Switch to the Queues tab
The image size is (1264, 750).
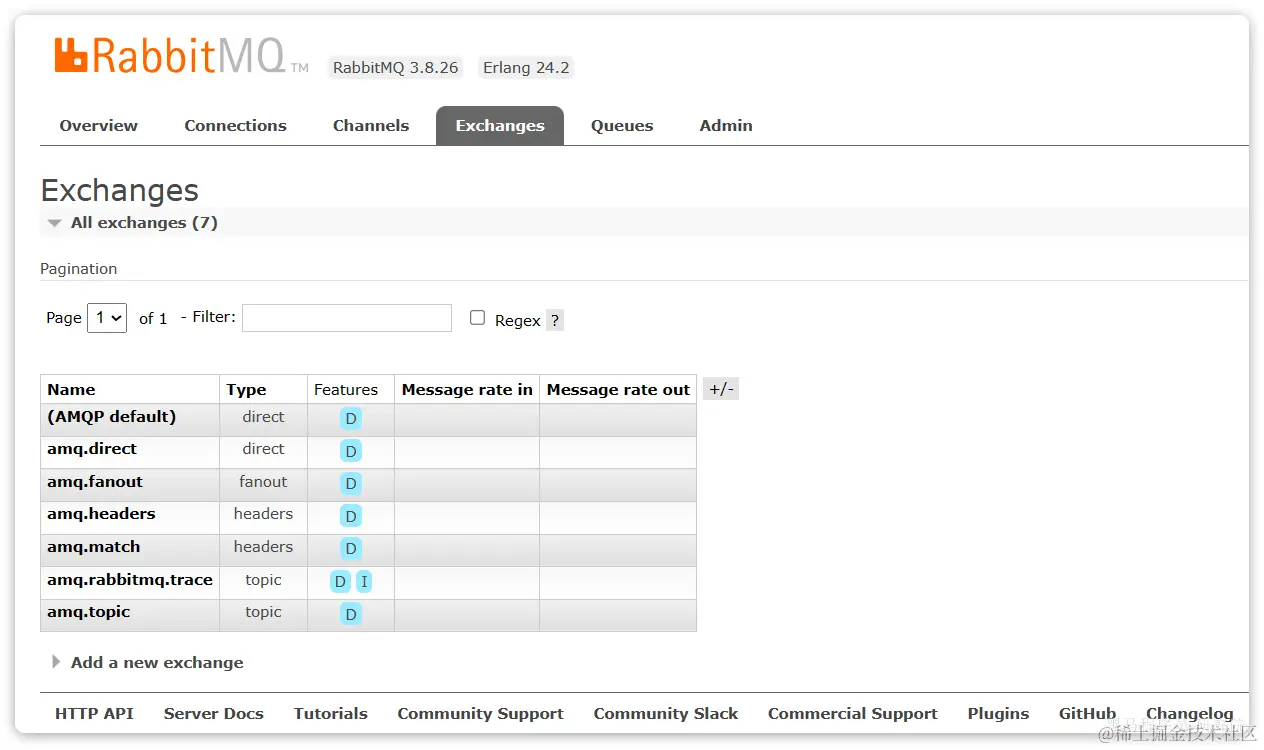(x=622, y=125)
